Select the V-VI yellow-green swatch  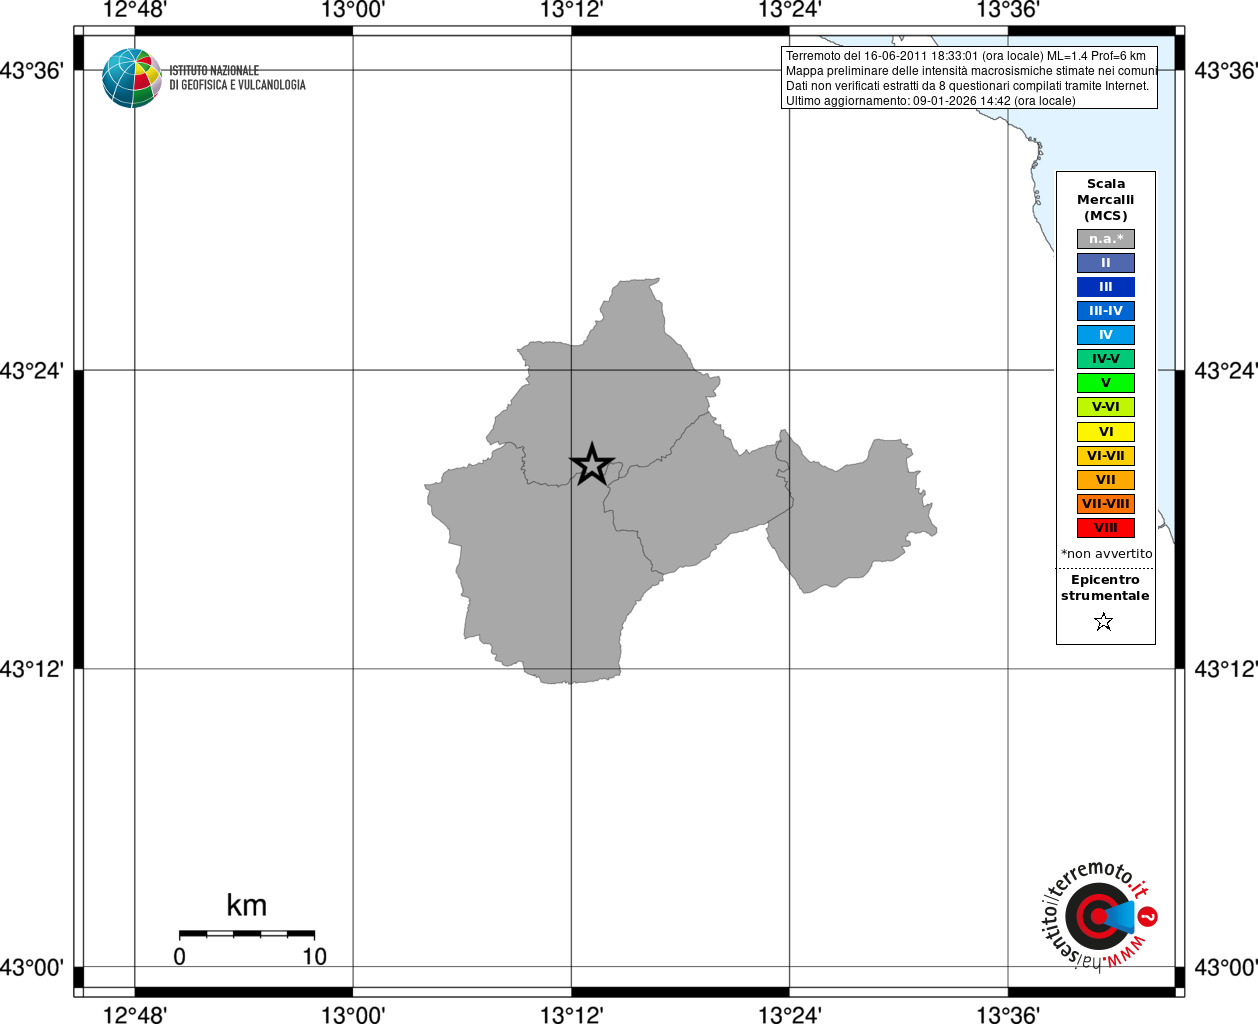point(1106,407)
